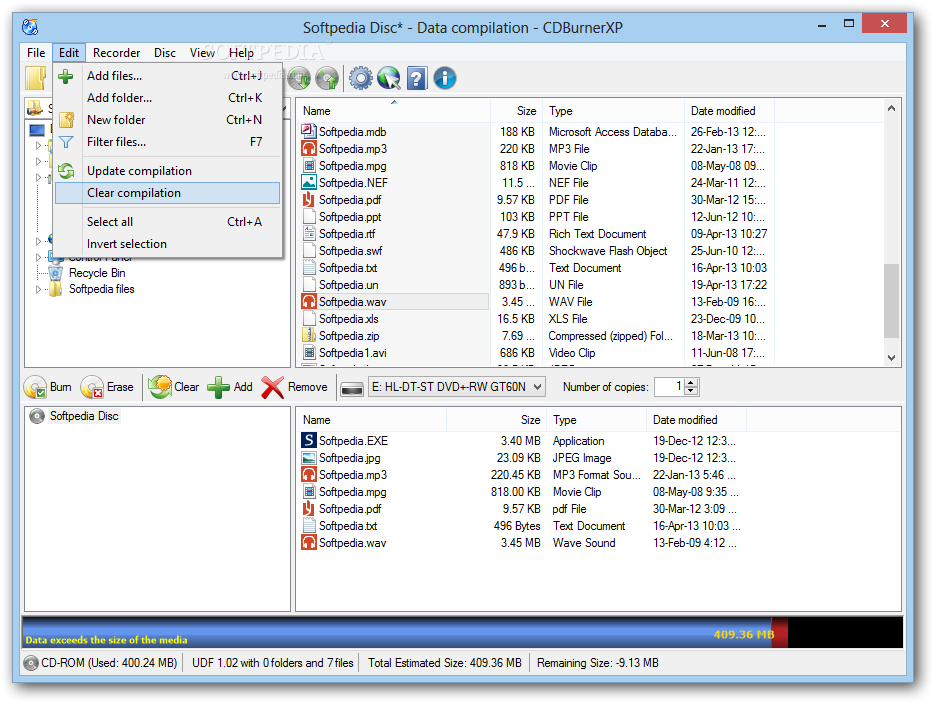Click the CDBurnerXP title bar app icon
Screen dimensions: 934x703
pyautogui.click(x=30, y=27)
